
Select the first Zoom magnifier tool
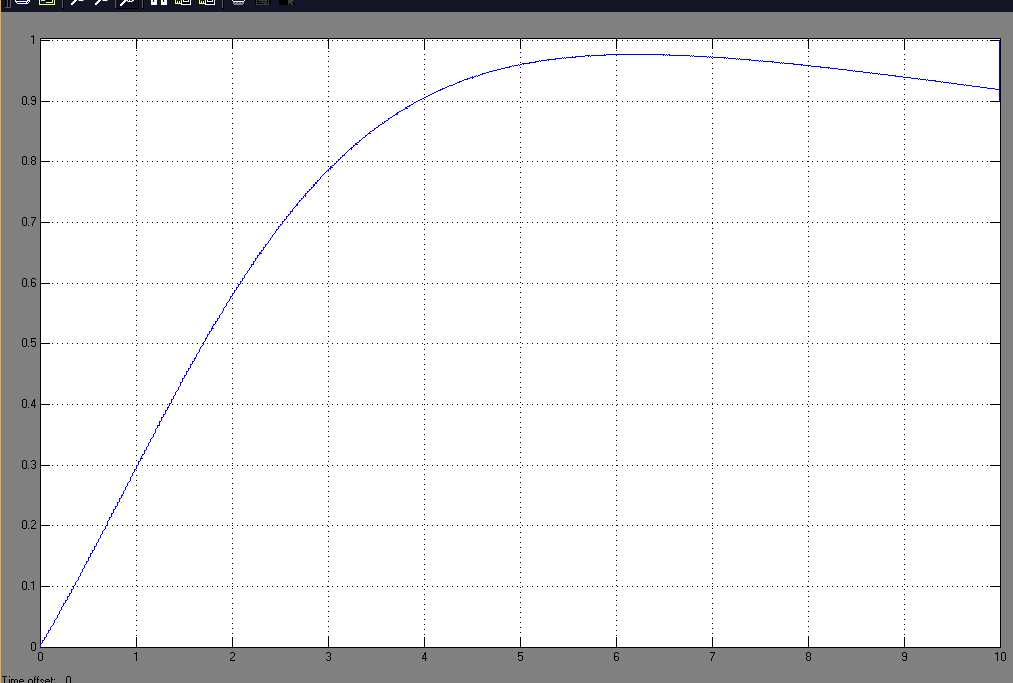point(78,2)
